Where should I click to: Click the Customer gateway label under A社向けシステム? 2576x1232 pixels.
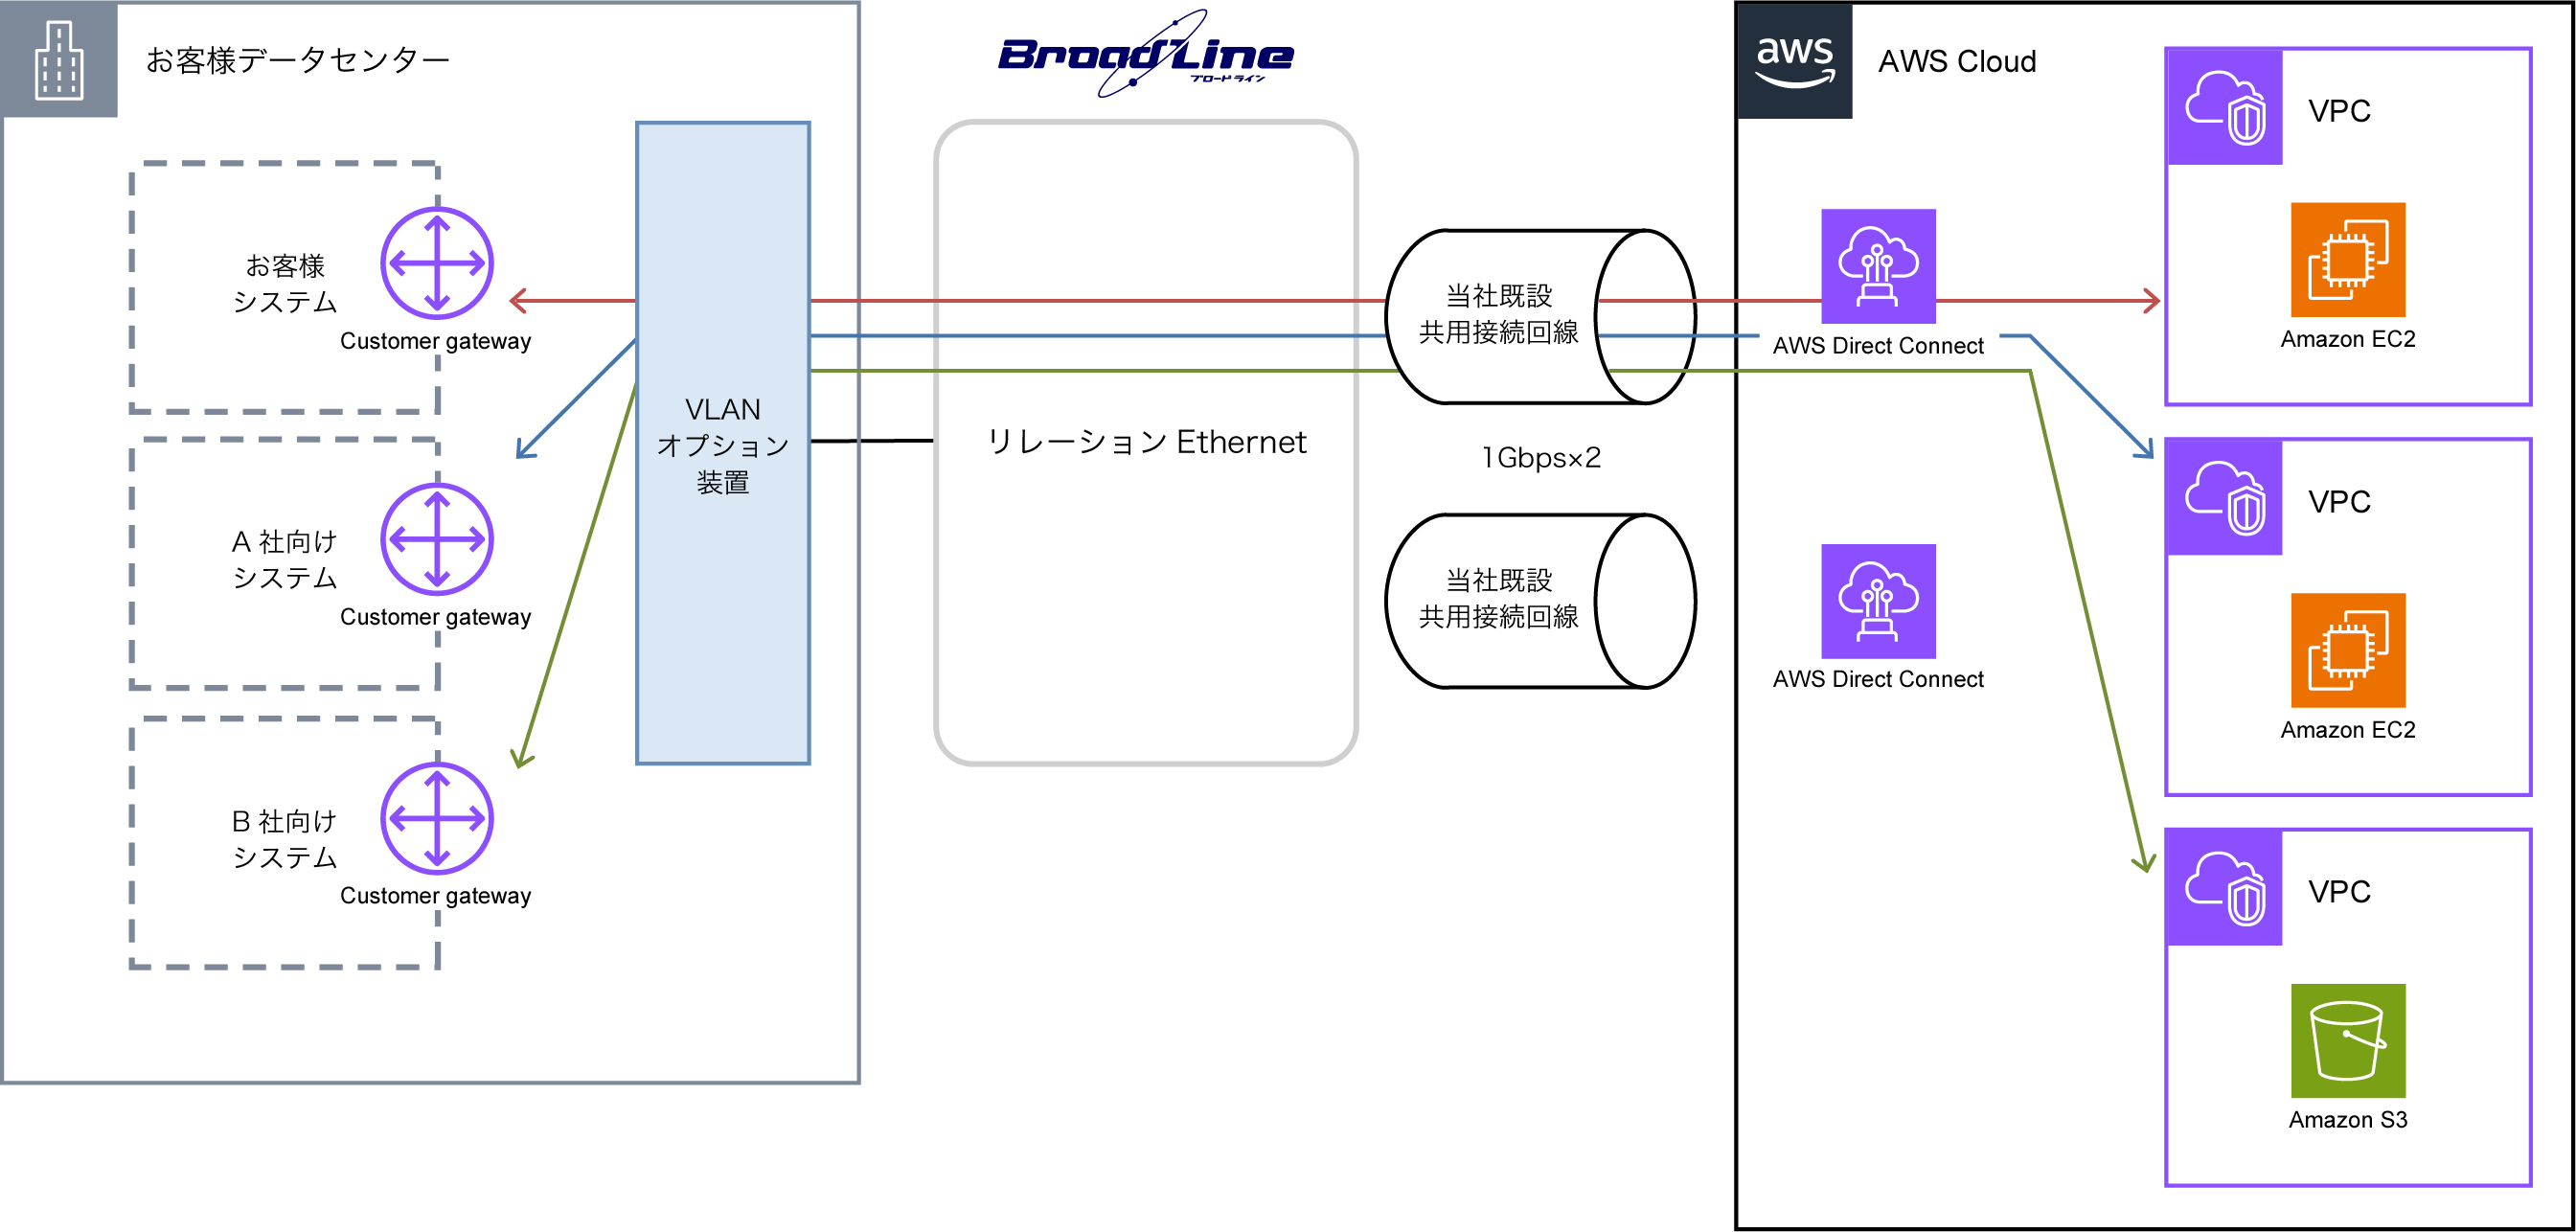pos(435,618)
